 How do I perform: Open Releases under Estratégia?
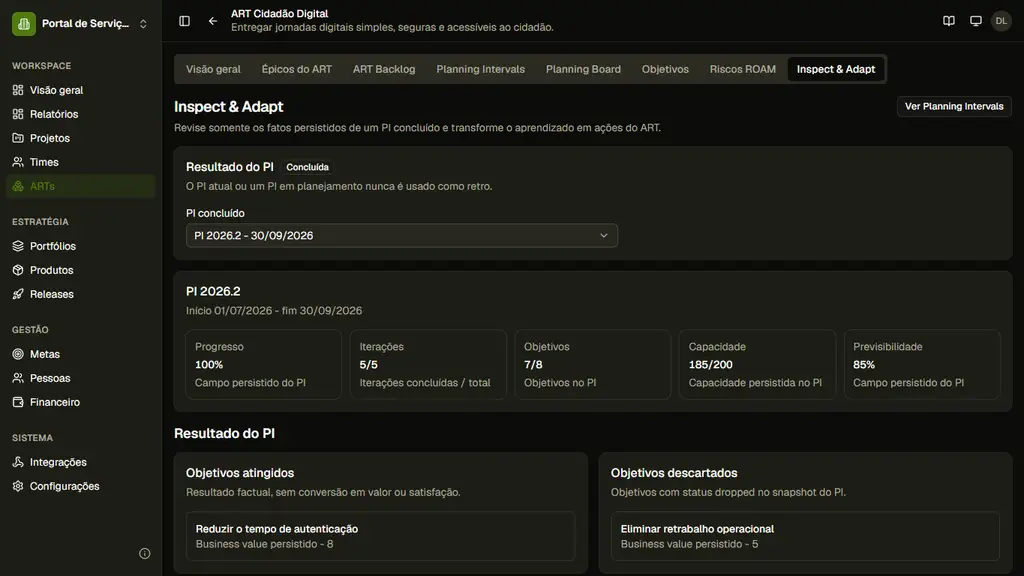81,294
